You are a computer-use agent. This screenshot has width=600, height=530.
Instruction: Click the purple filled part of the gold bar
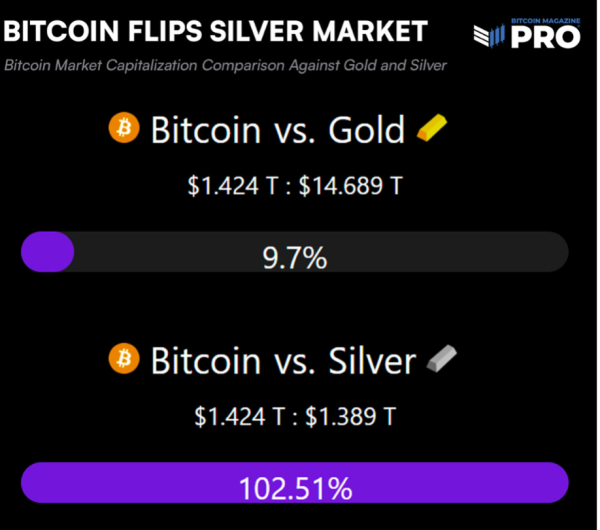tap(47, 252)
